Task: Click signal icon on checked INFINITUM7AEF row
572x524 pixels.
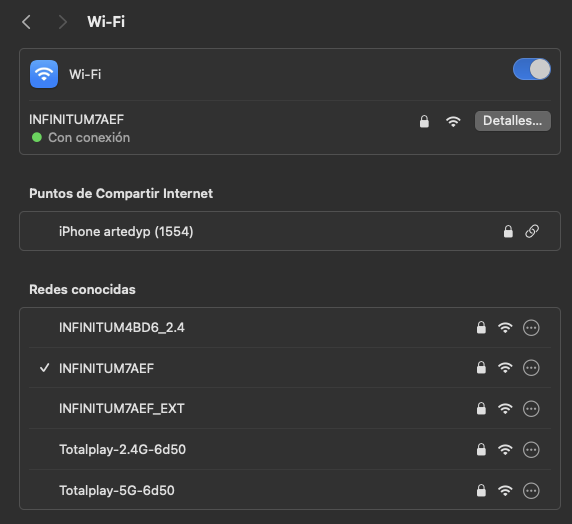Action: point(505,368)
